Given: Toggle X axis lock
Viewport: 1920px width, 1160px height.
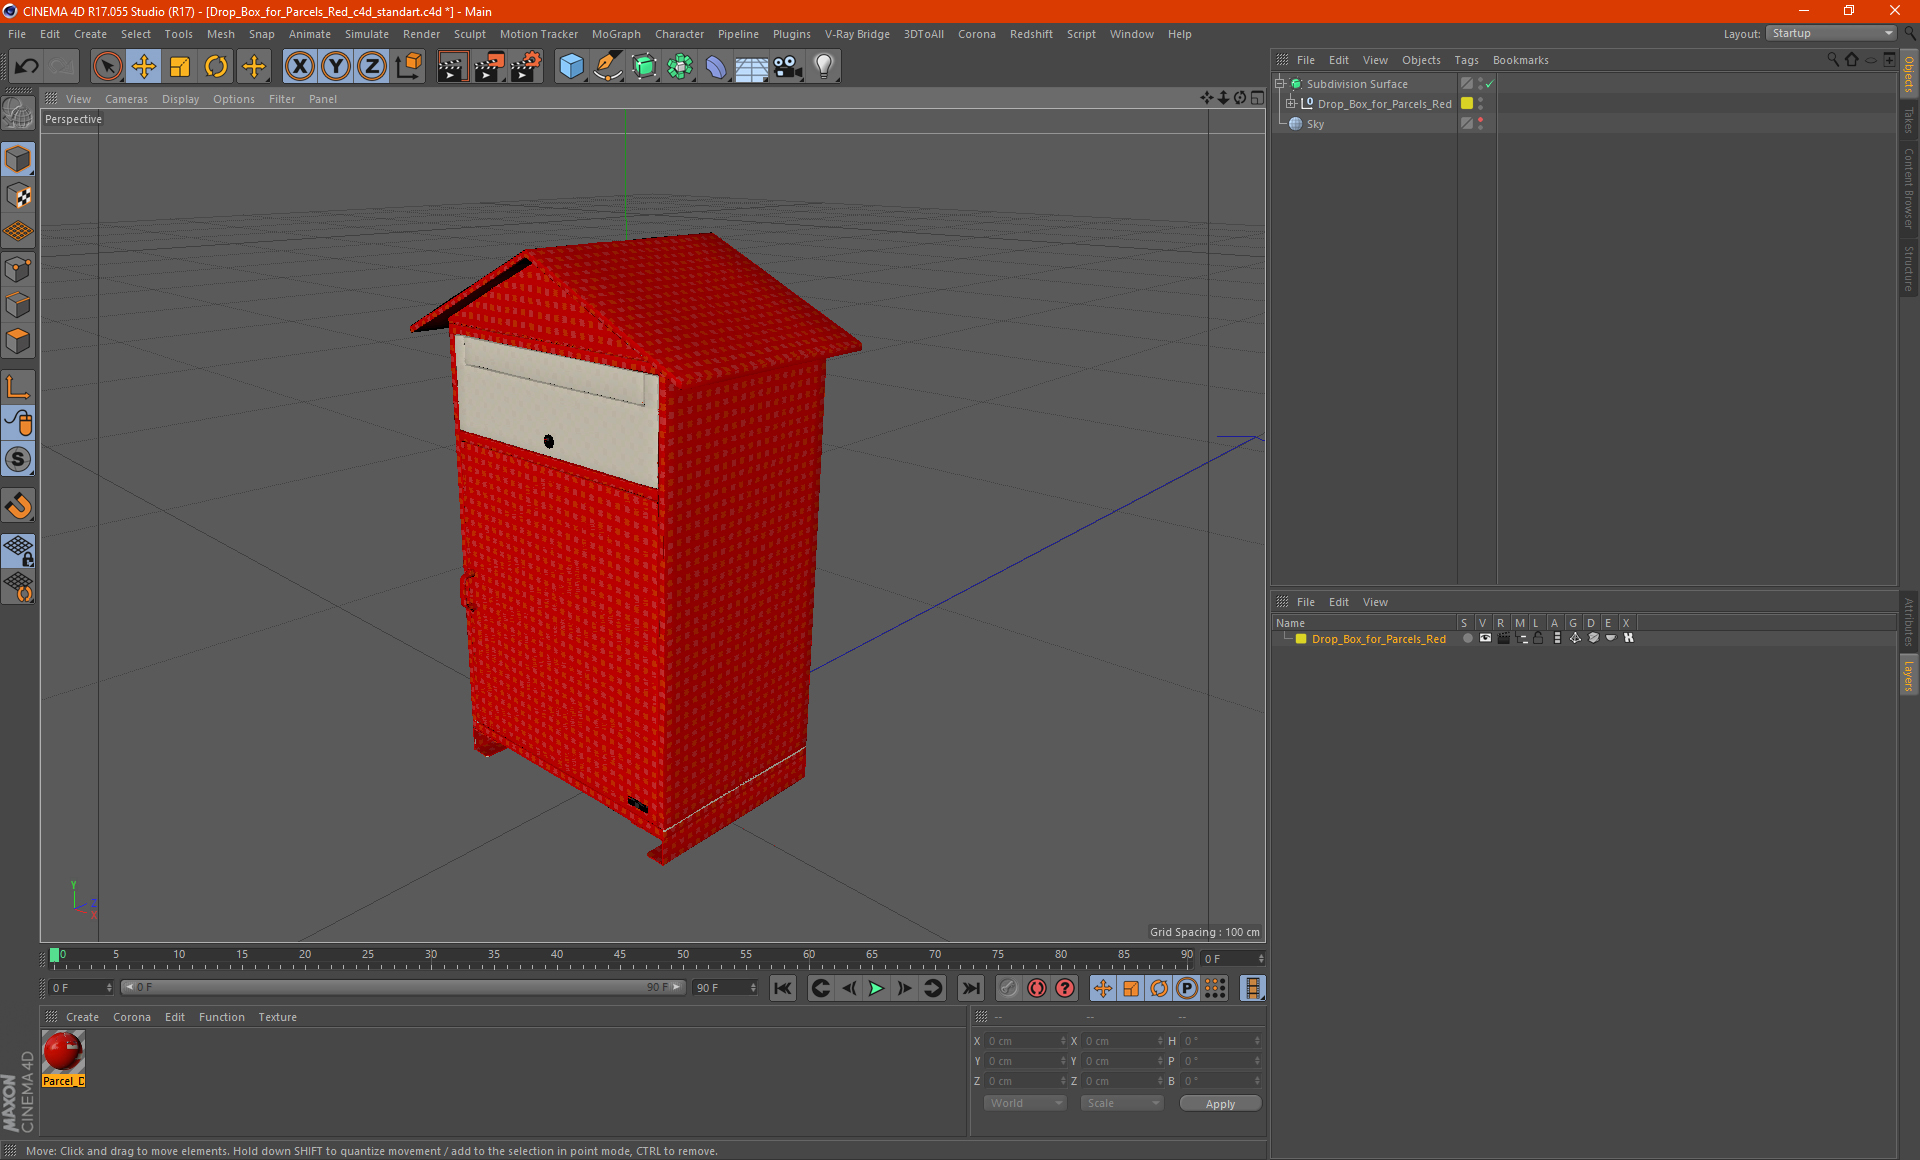Looking at the screenshot, I should pos(299,67).
